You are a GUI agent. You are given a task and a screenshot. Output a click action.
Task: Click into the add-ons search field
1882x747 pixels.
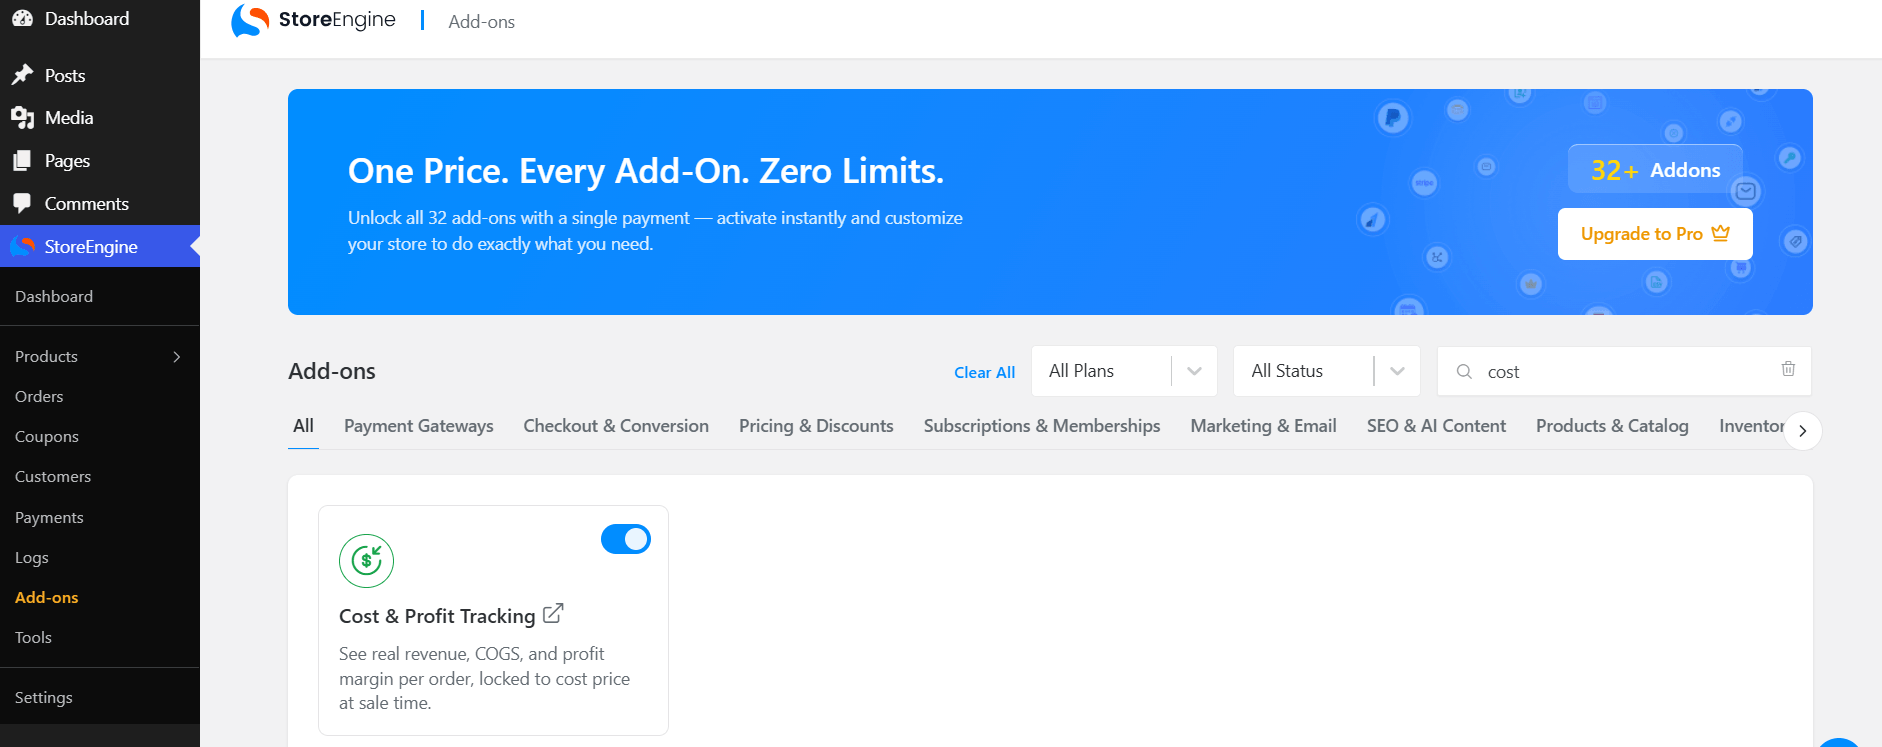coord(1625,371)
